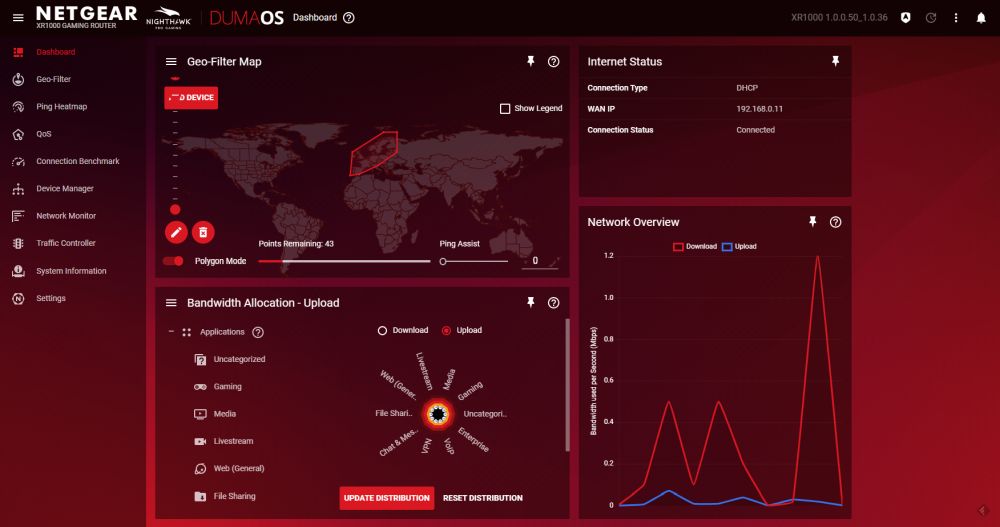Click the red DEVICE button on map
Screen dimensions: 1000x527
click(191, 98)
